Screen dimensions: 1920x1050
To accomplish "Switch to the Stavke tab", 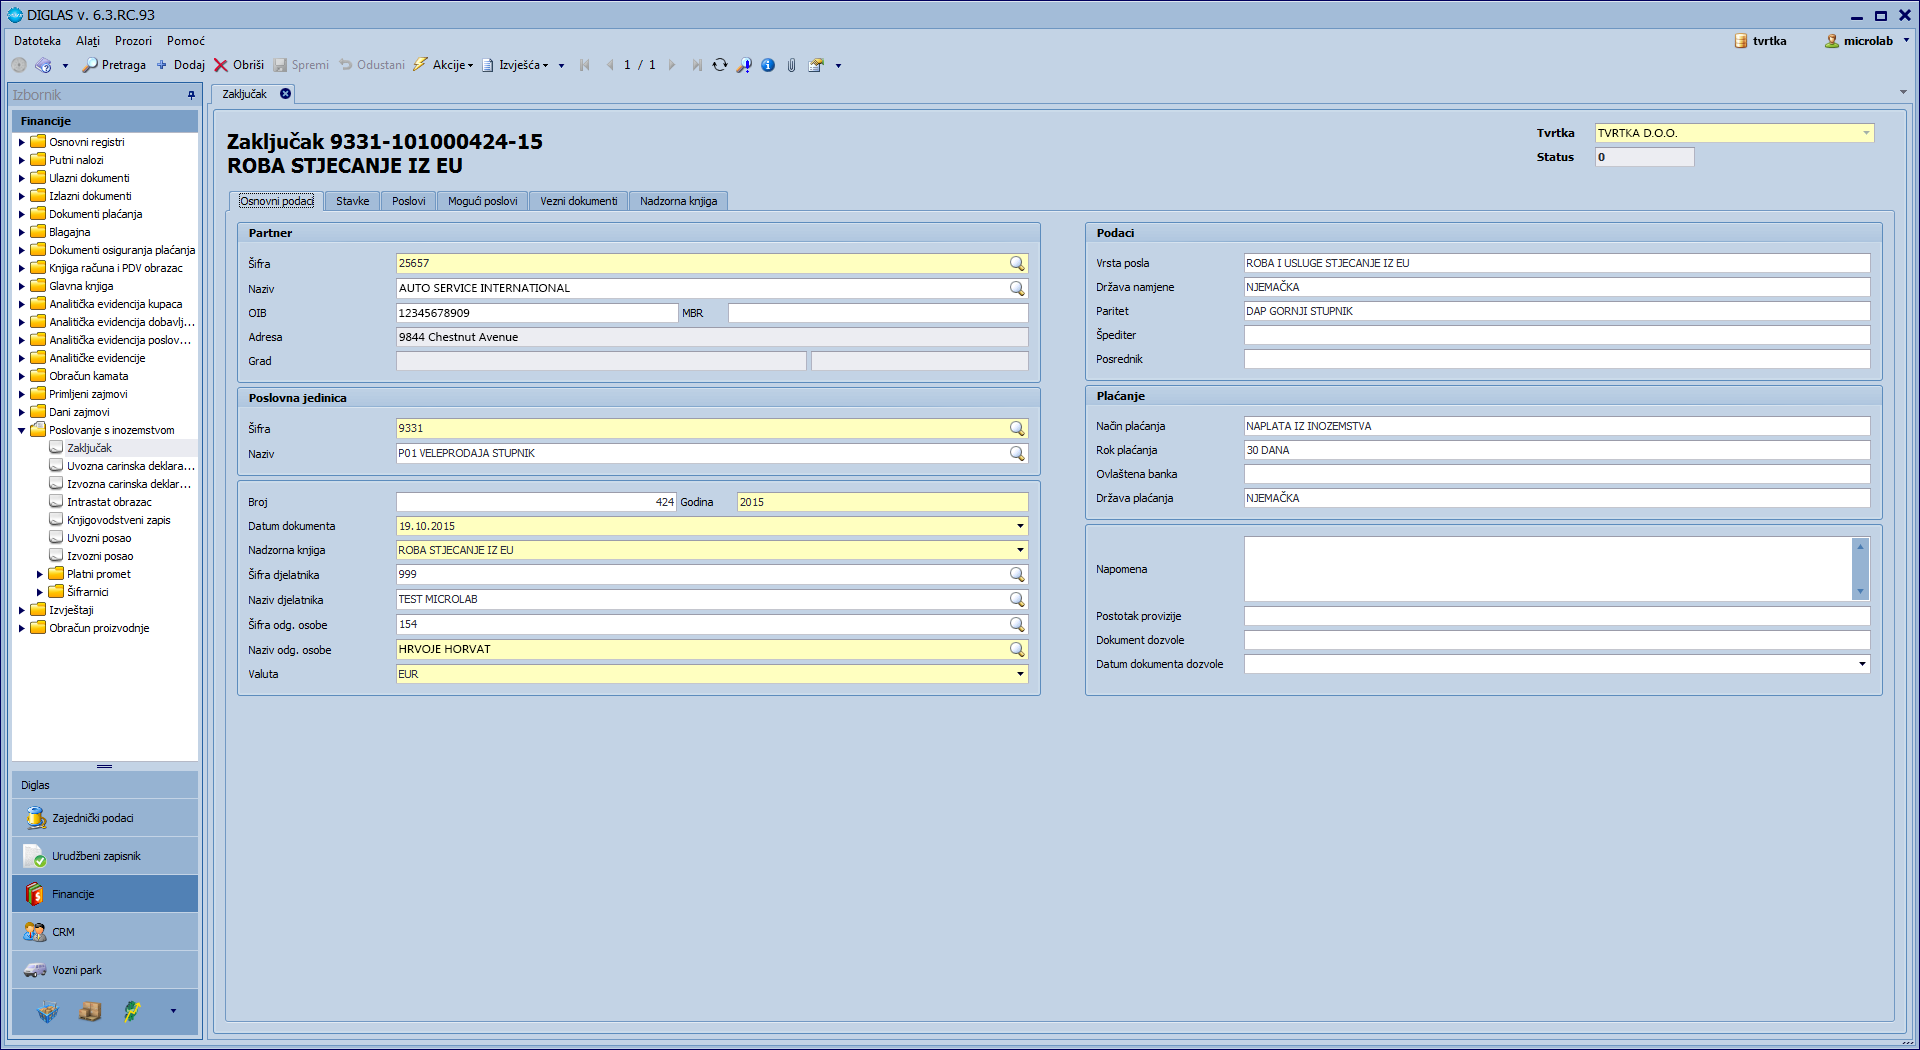I will [x=352, y=201].
